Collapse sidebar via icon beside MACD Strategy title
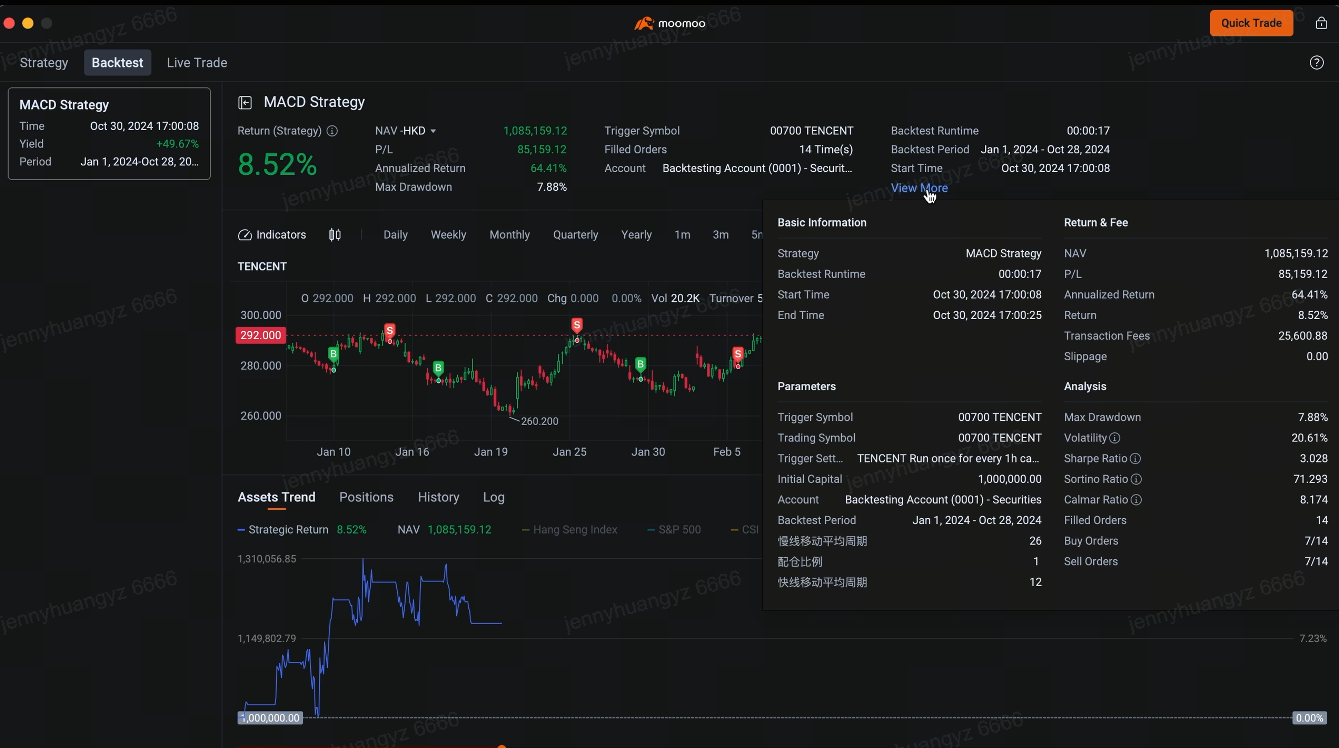This screenshot has width=1339, height=748. point(245,102)
